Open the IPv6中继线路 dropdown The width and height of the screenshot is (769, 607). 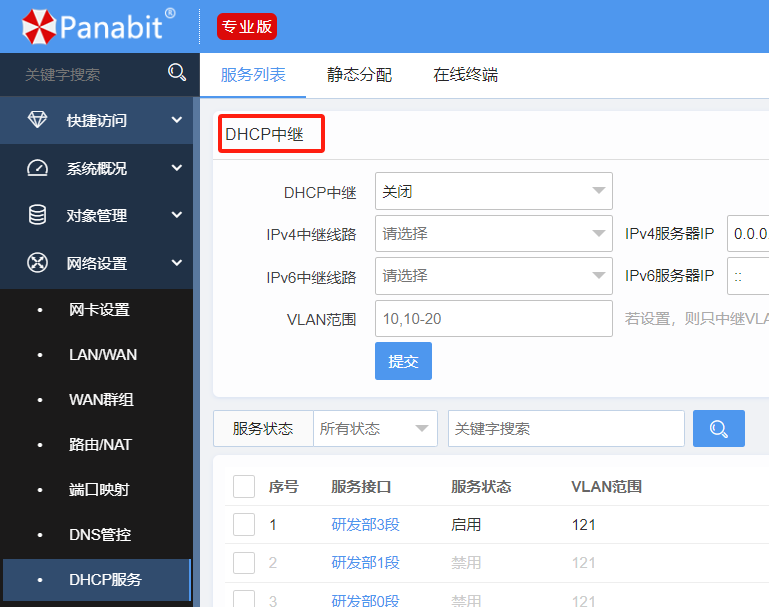pyautogui.click(x=493, y=276)
